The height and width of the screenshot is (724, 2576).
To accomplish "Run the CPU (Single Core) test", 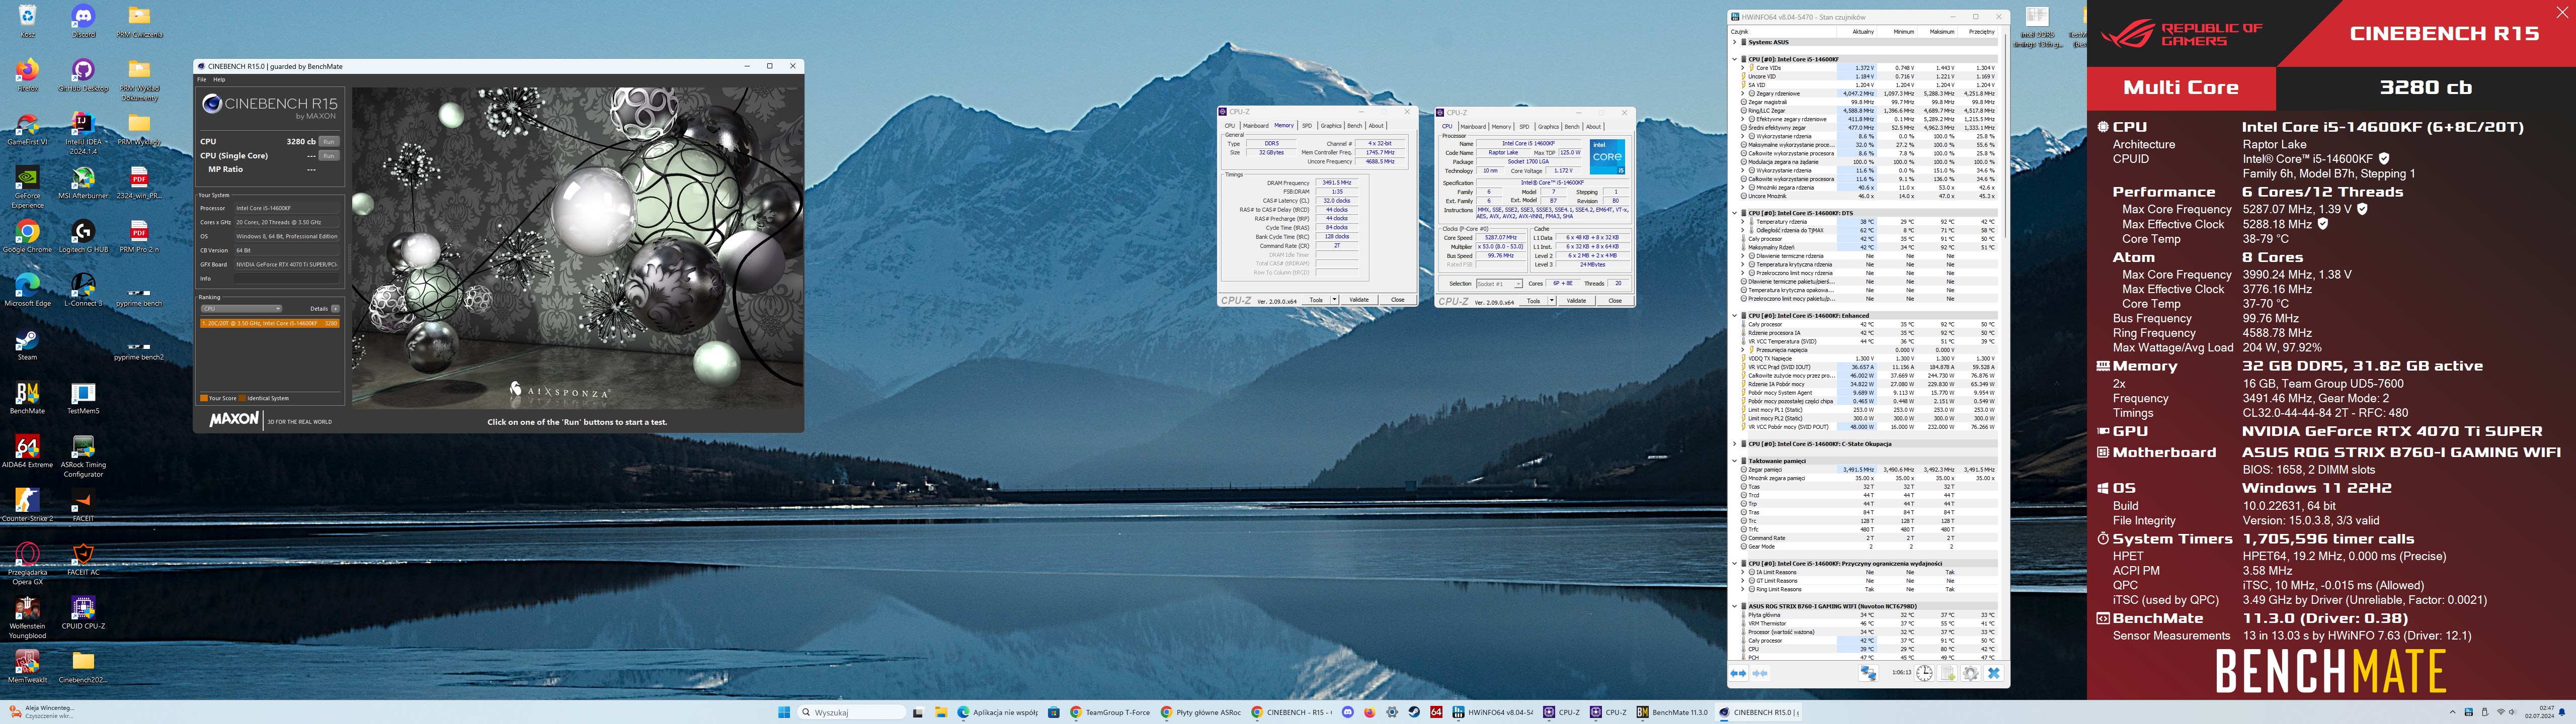I will point(329,156).
